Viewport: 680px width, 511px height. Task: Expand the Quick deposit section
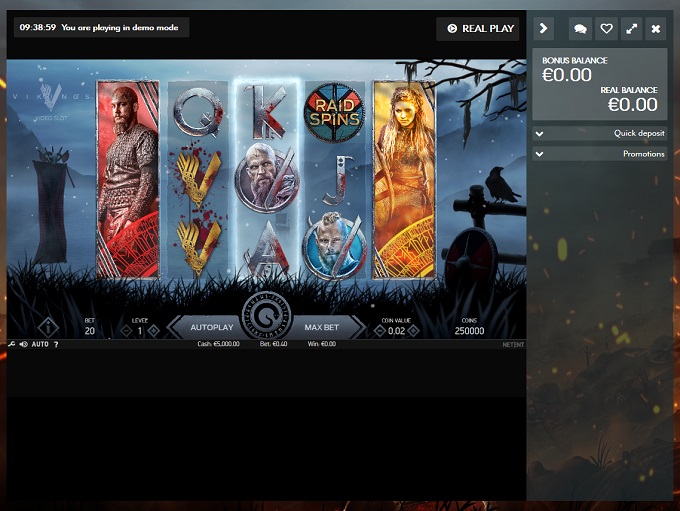(600, 134)
